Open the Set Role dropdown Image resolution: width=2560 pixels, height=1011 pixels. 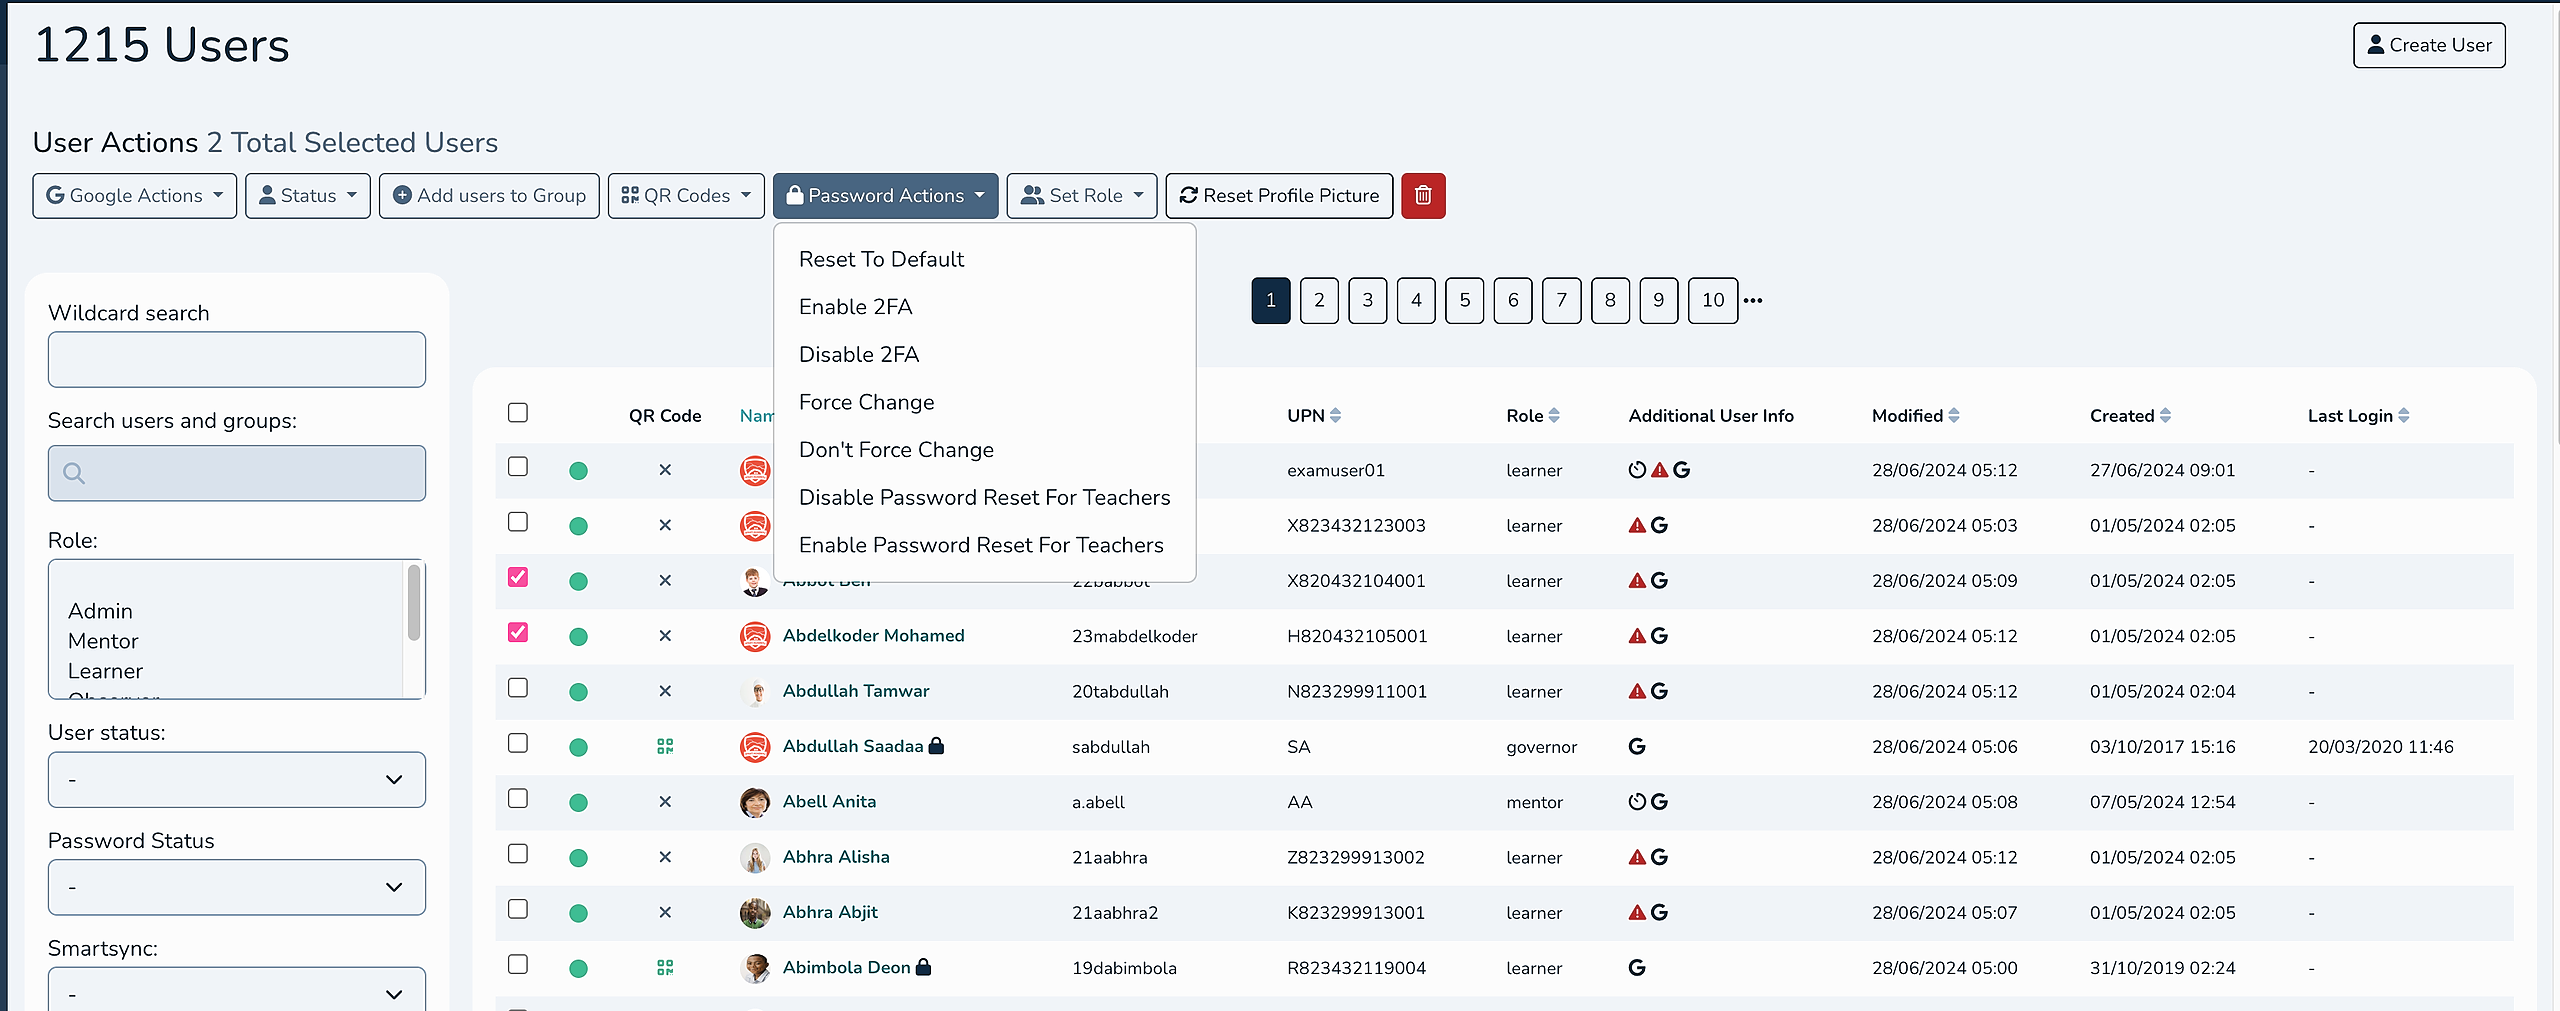(x=1081, y=196)
